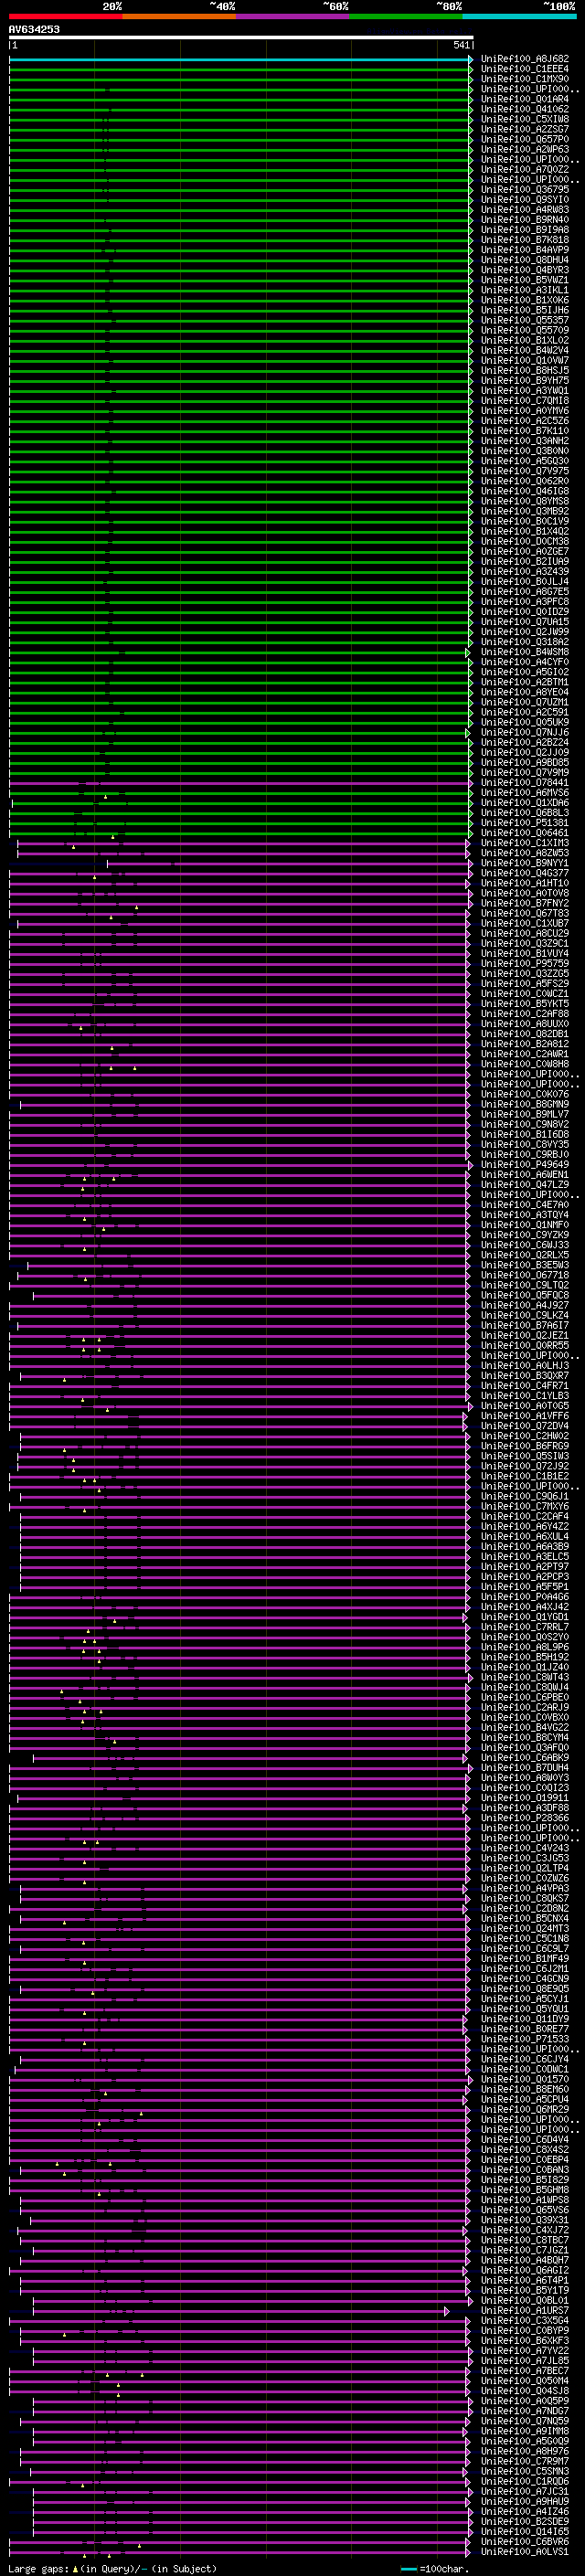Open hit UniRef100_P51381
This screenshot has height=2576, width=585.
coord(525,822)
